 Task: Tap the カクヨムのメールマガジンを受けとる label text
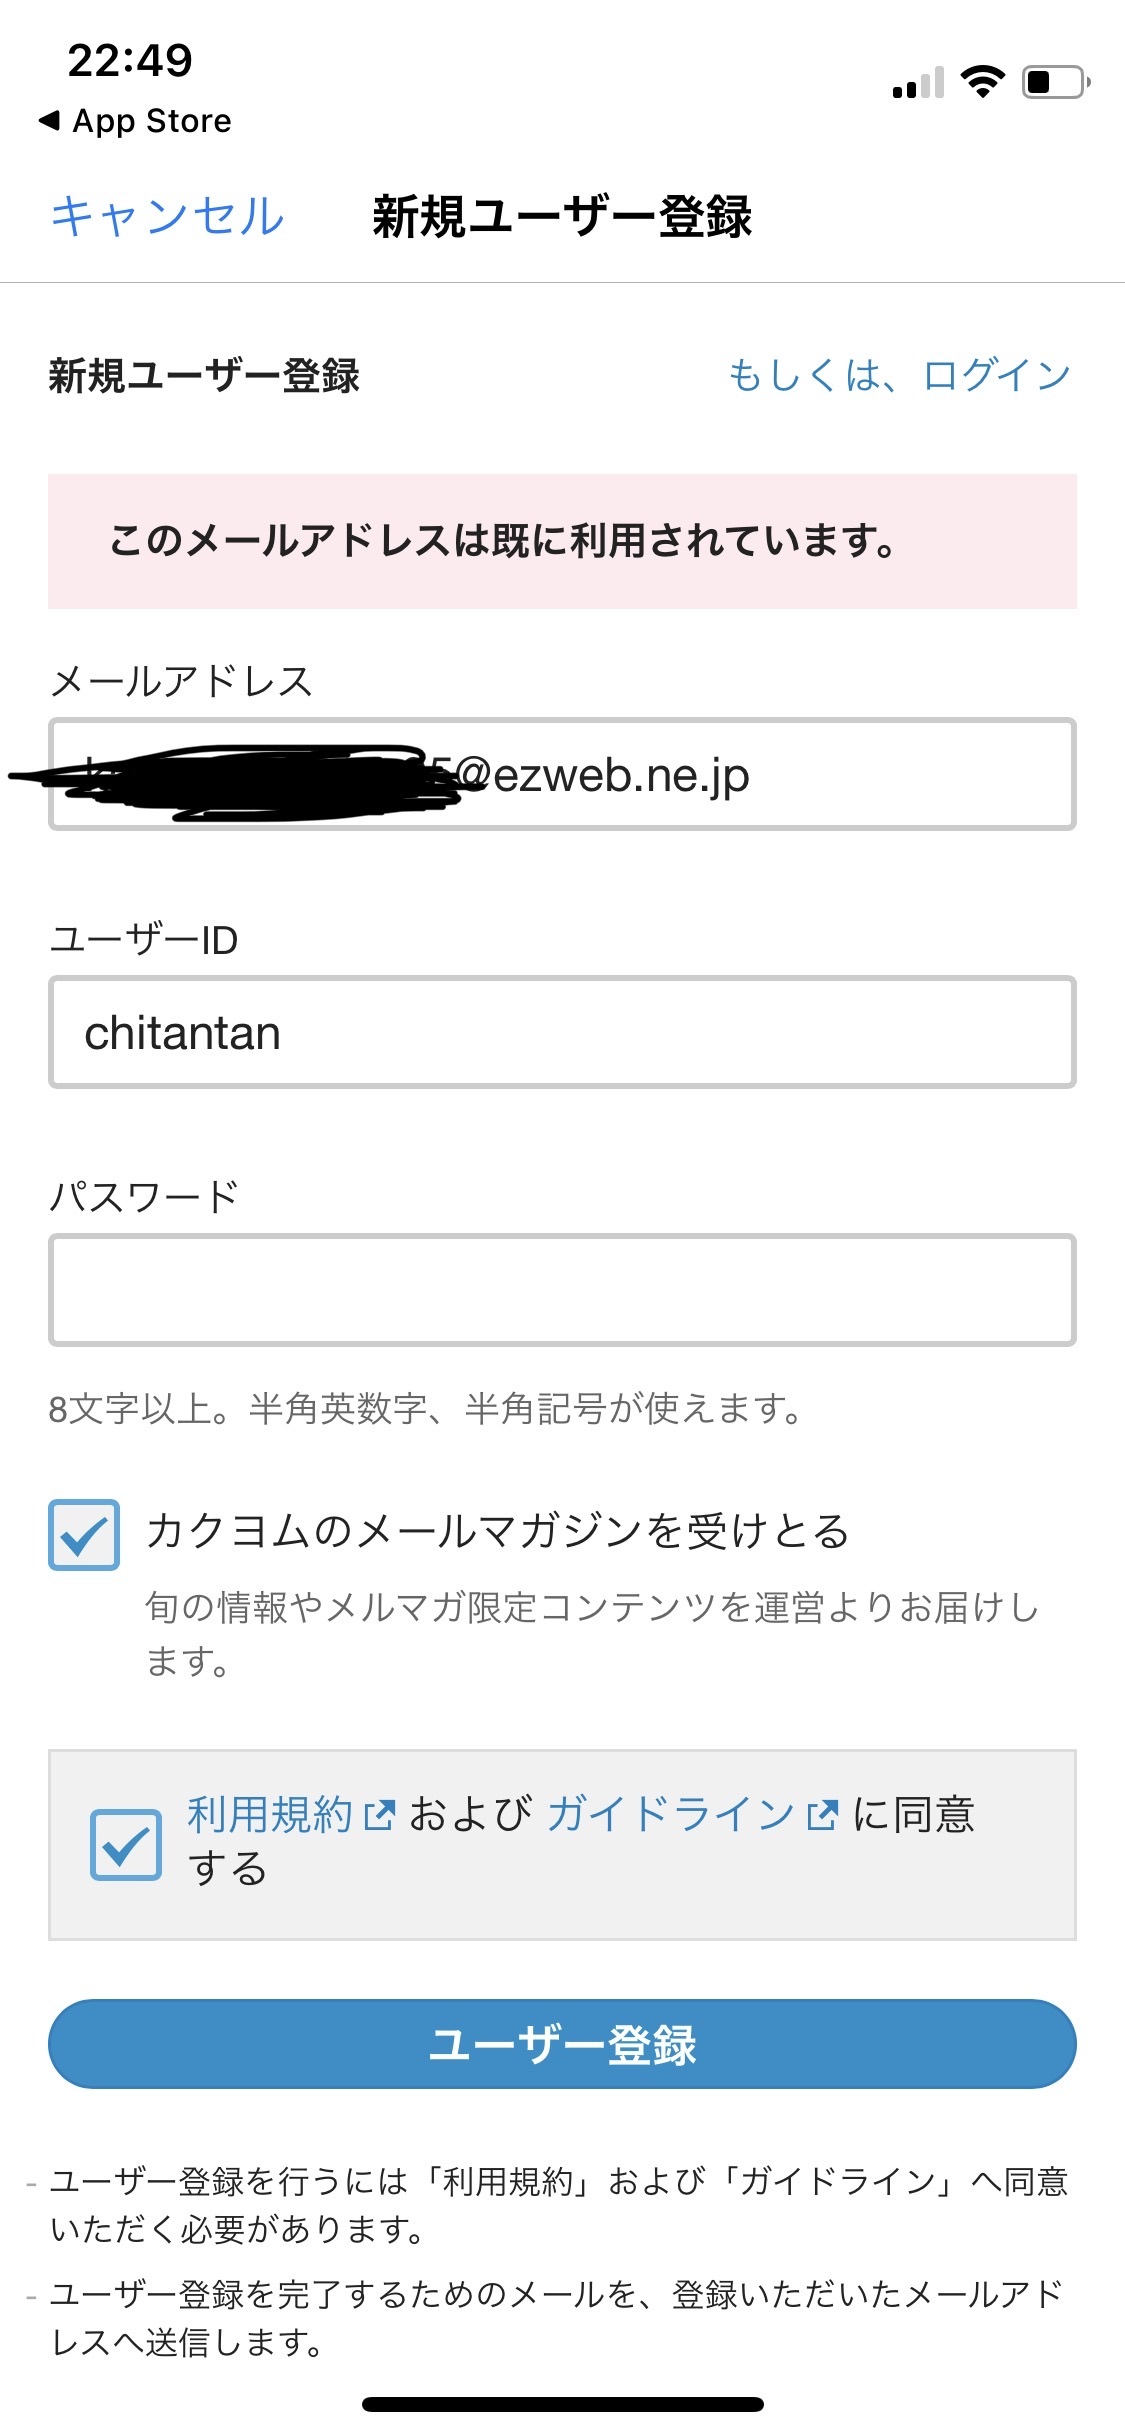point(497,1532)
